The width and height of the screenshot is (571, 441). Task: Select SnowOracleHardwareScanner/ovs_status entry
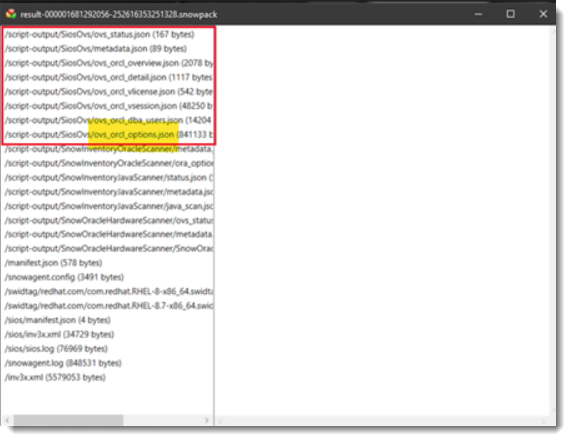point(109,220)
